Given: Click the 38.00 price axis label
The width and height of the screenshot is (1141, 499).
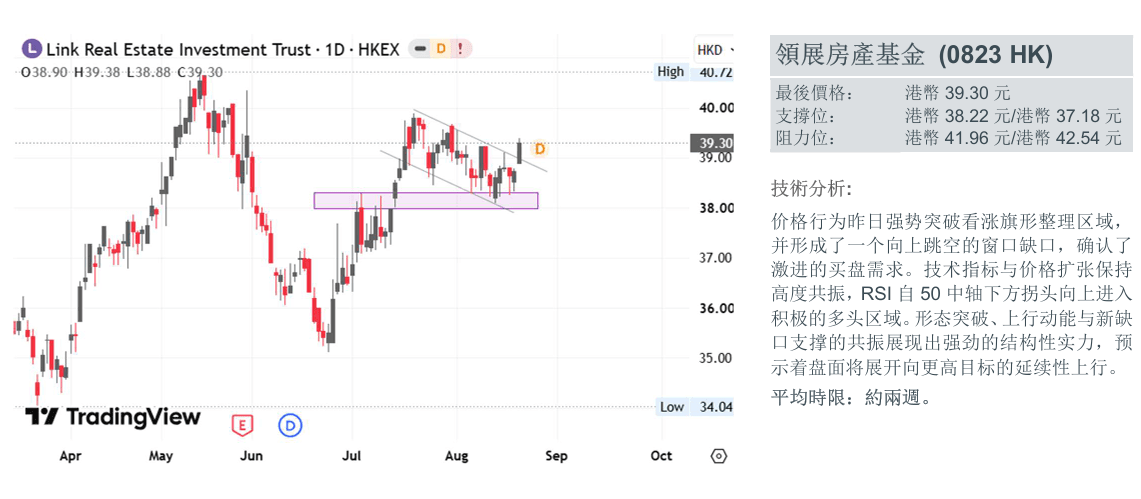Looking at the screenshot, I should [x=716, y=208].
